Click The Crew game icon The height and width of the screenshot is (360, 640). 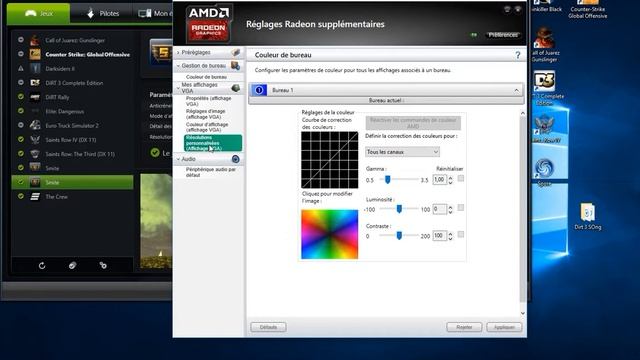pos(35,197)
